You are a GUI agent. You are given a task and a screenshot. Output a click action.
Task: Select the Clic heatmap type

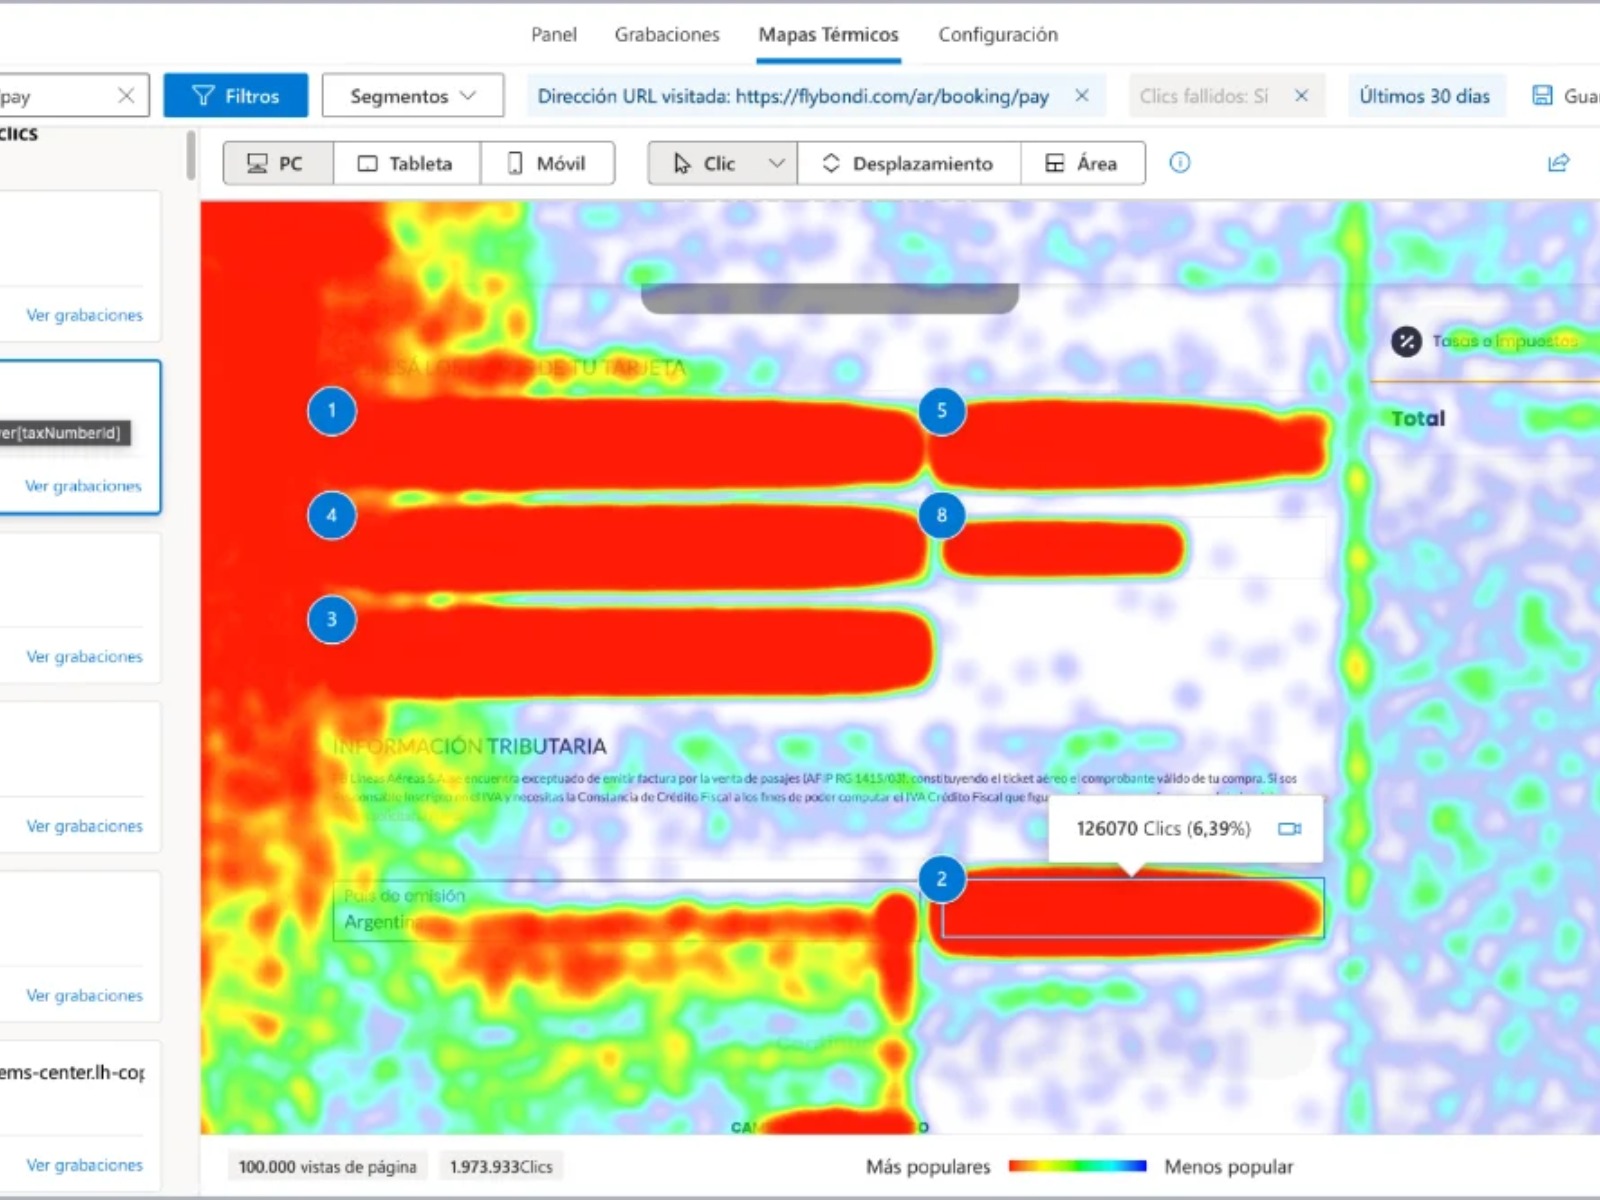705,163
